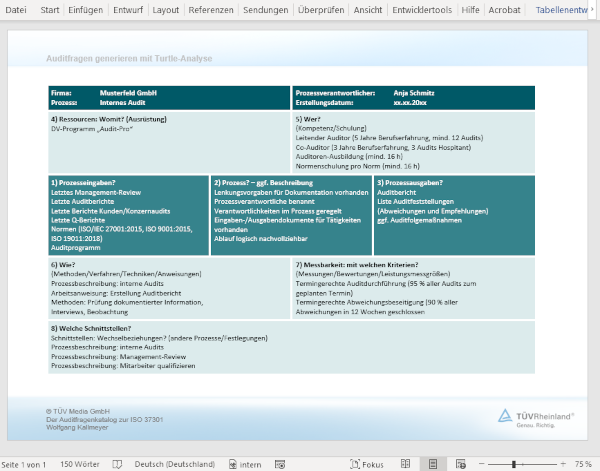Change language via 'Deutsch (Deutschland)'
600x471 pixels.
tap(174, 464)
